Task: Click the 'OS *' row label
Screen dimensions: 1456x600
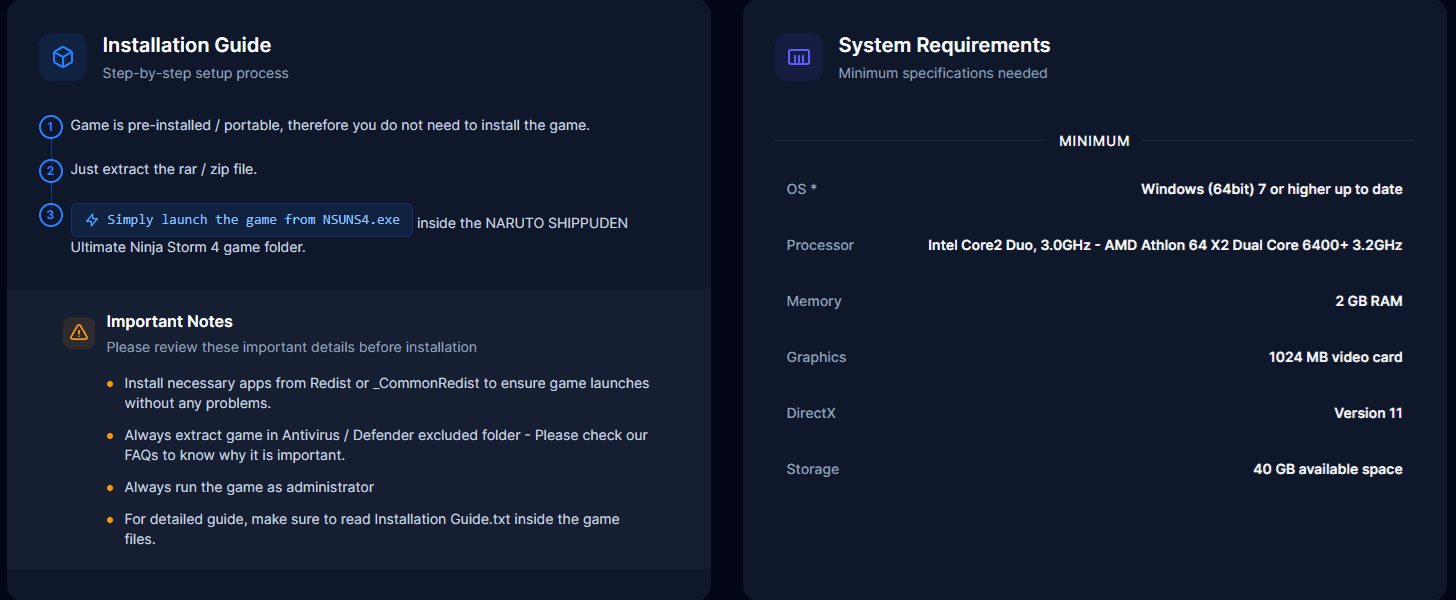Action: coord(802,189)
